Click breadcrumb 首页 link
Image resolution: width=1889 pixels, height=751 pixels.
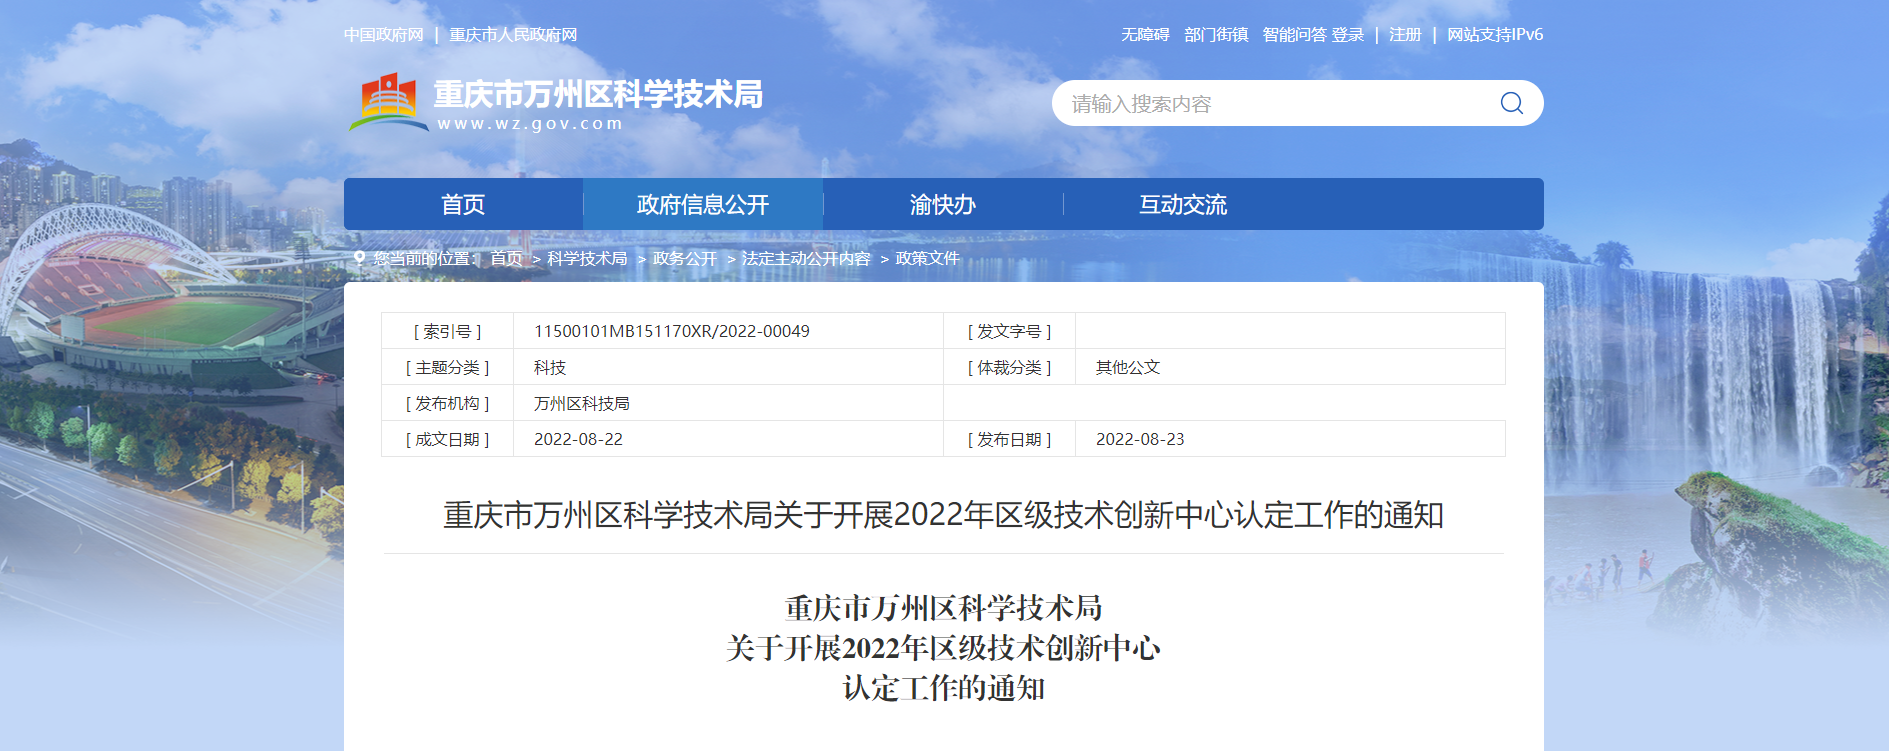point(506,258)
